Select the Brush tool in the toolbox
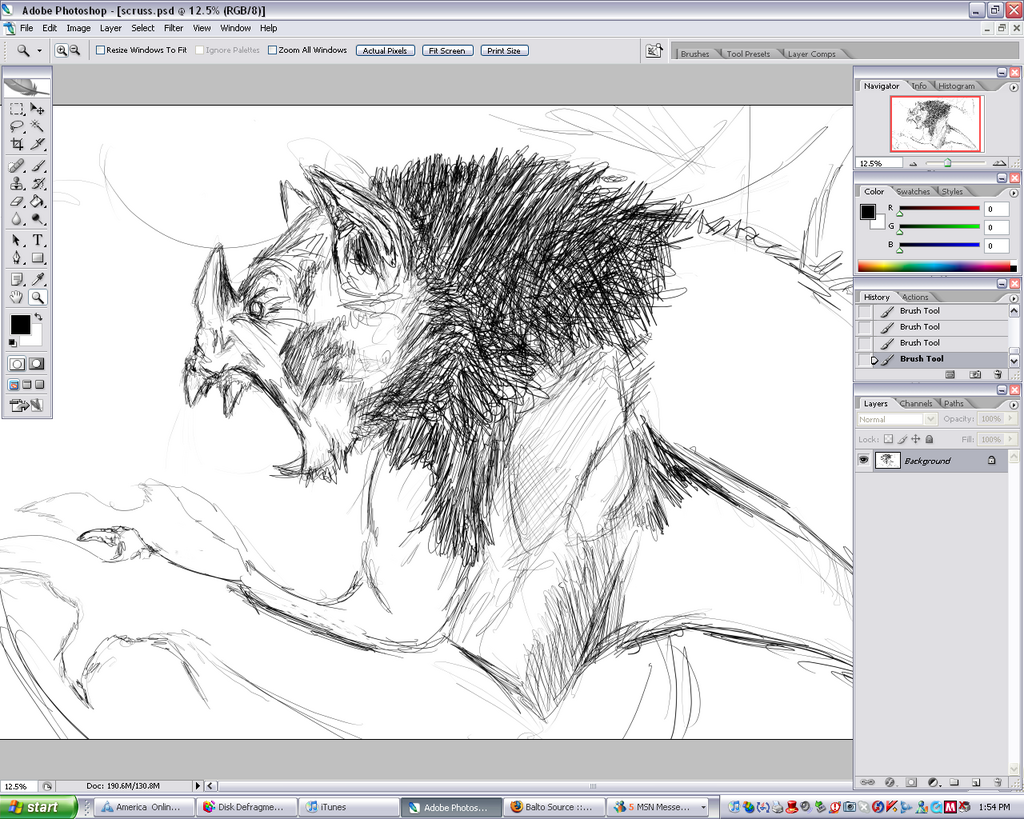1024x819 pixels. pyautogui.click(x=38, y=166)
